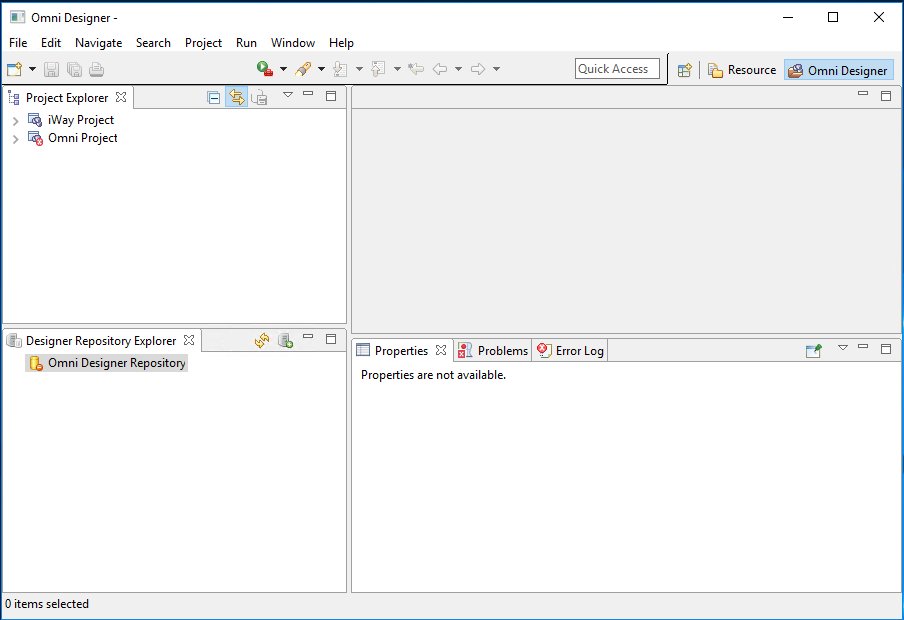
Task: Click the New wizard toolbar icon
Action: point(14,69)
